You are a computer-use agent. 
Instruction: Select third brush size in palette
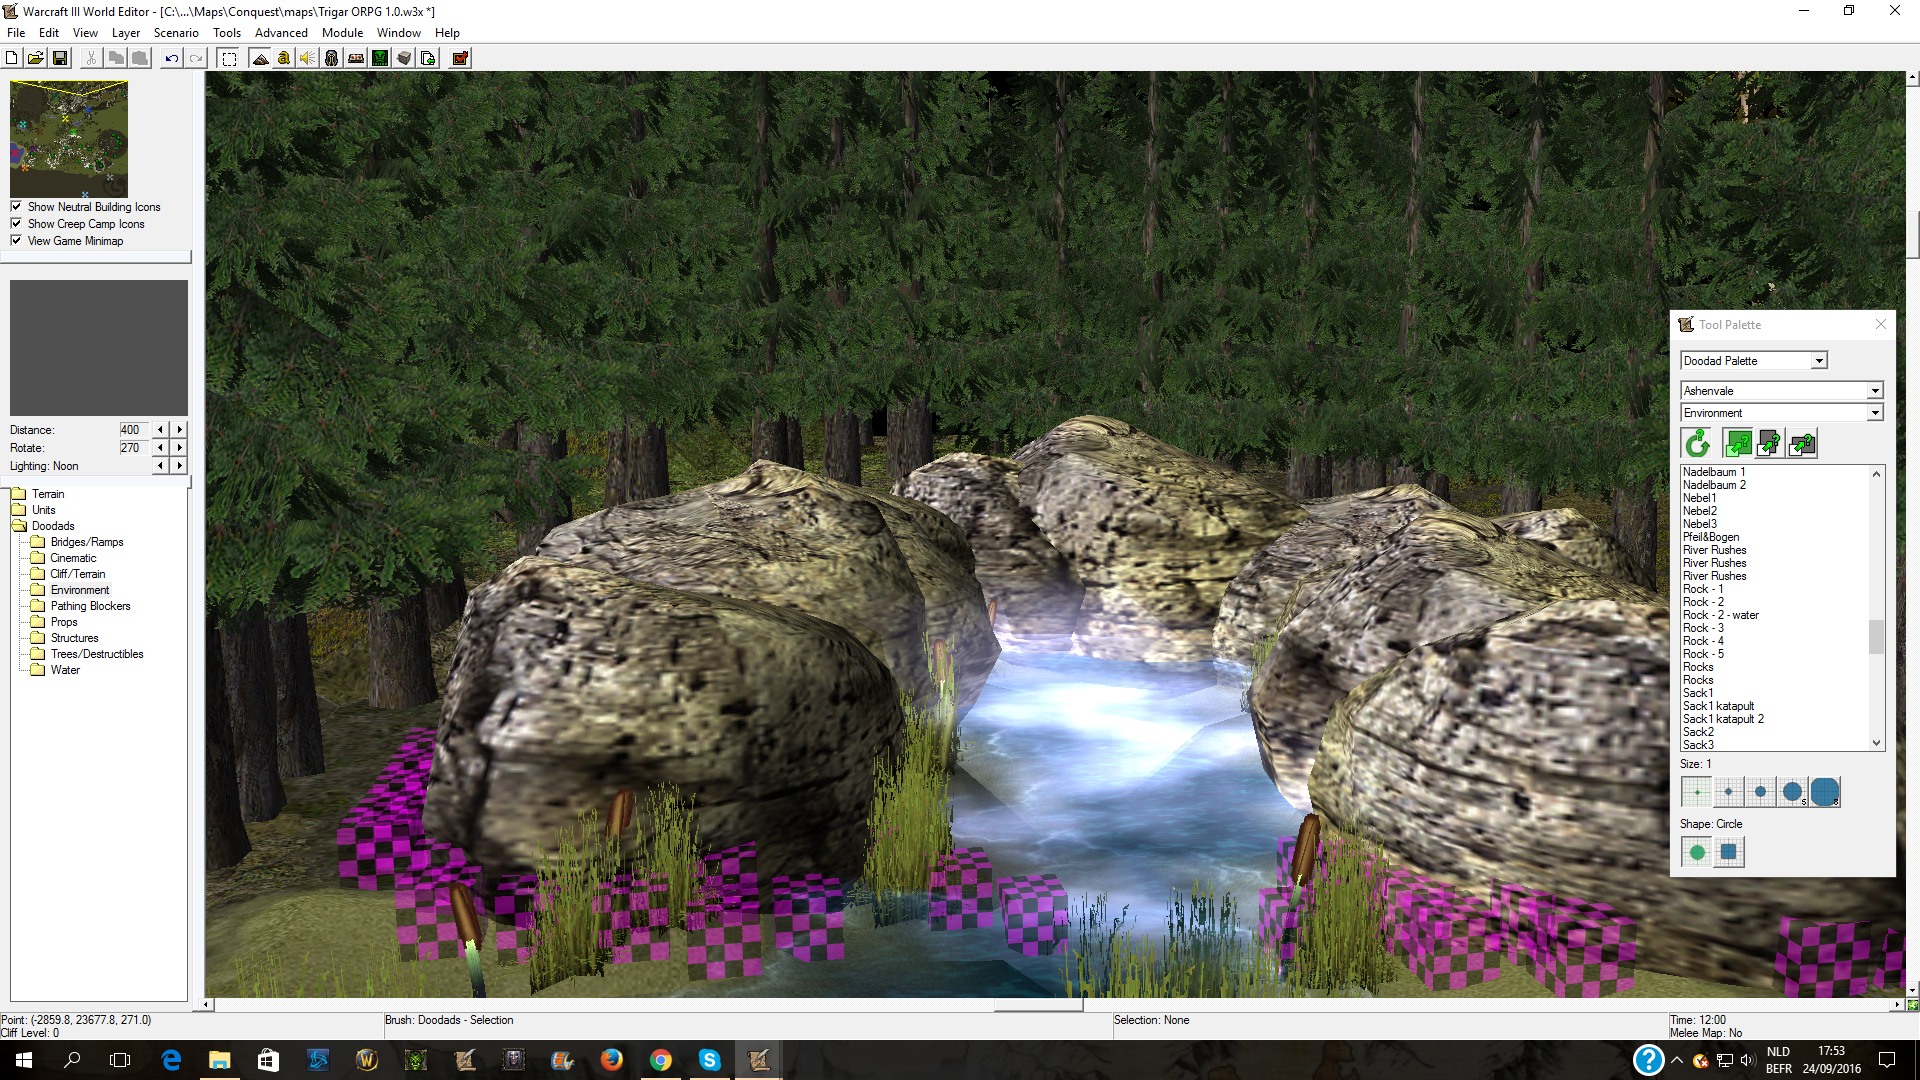pyautogui.click(x=1761, y=792)
